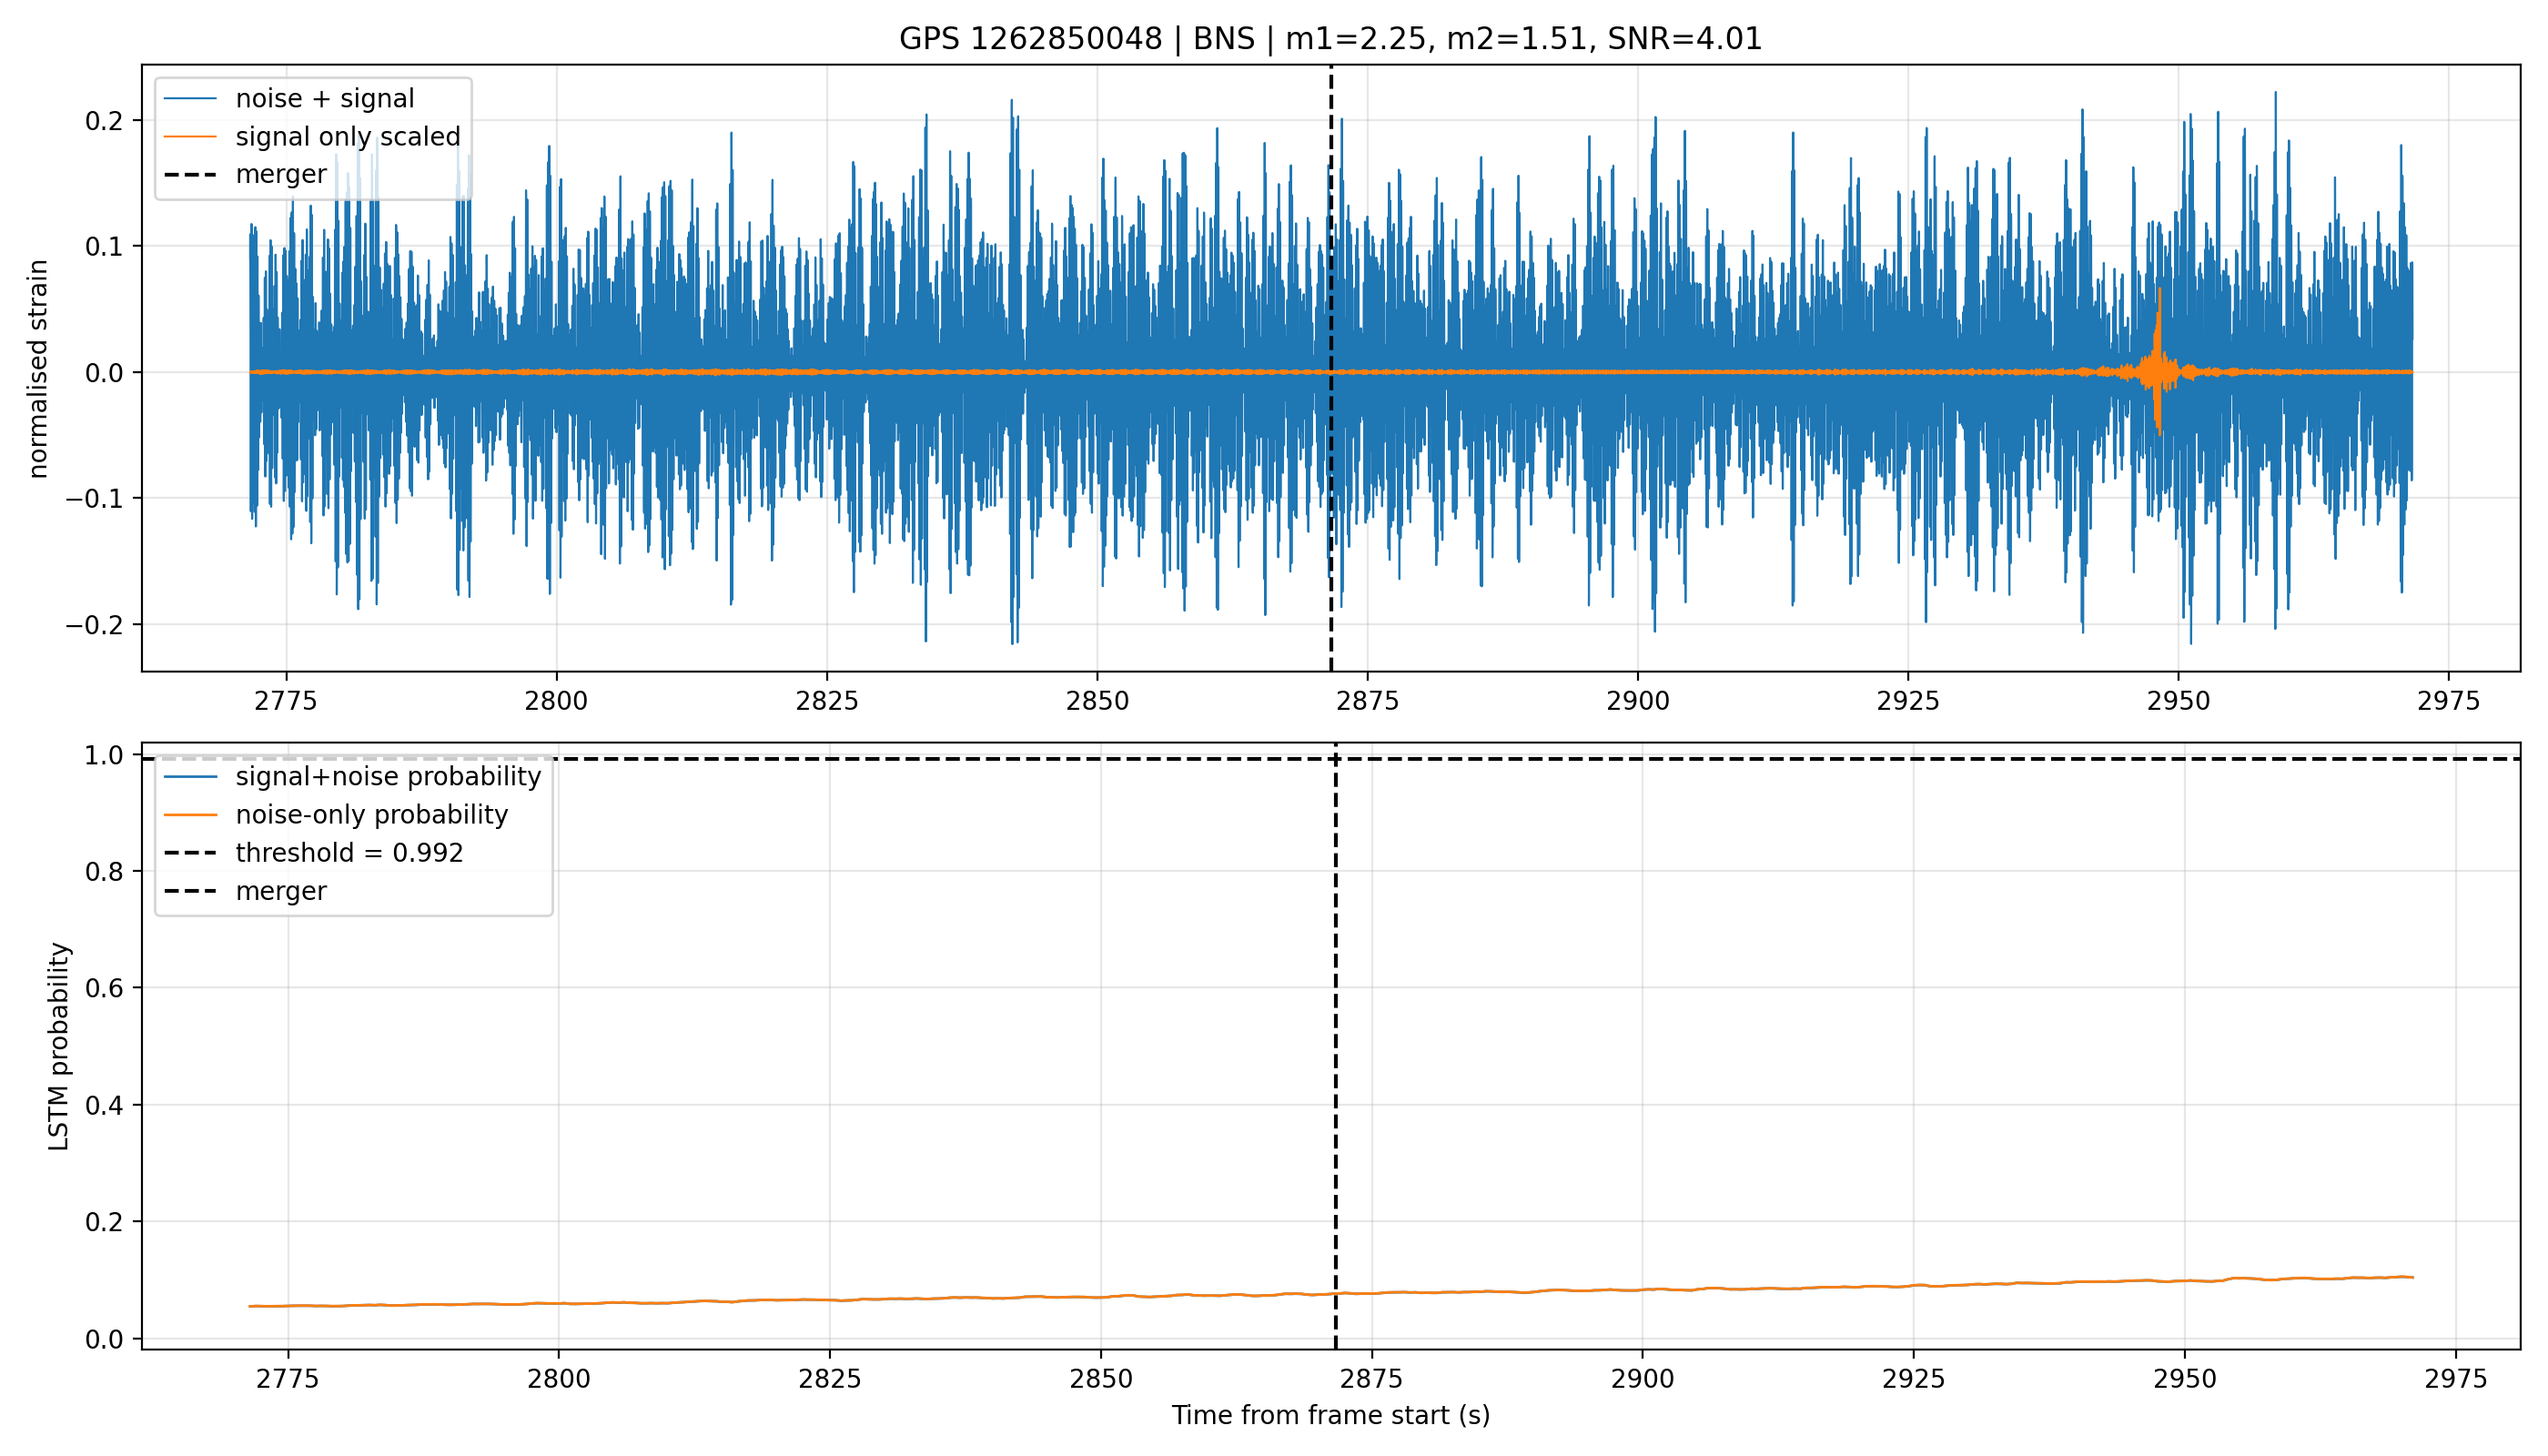Click the orange probability curve near 2950 s
The height and width of the screenshot is (1456, 2548).
point(2183,1281)
